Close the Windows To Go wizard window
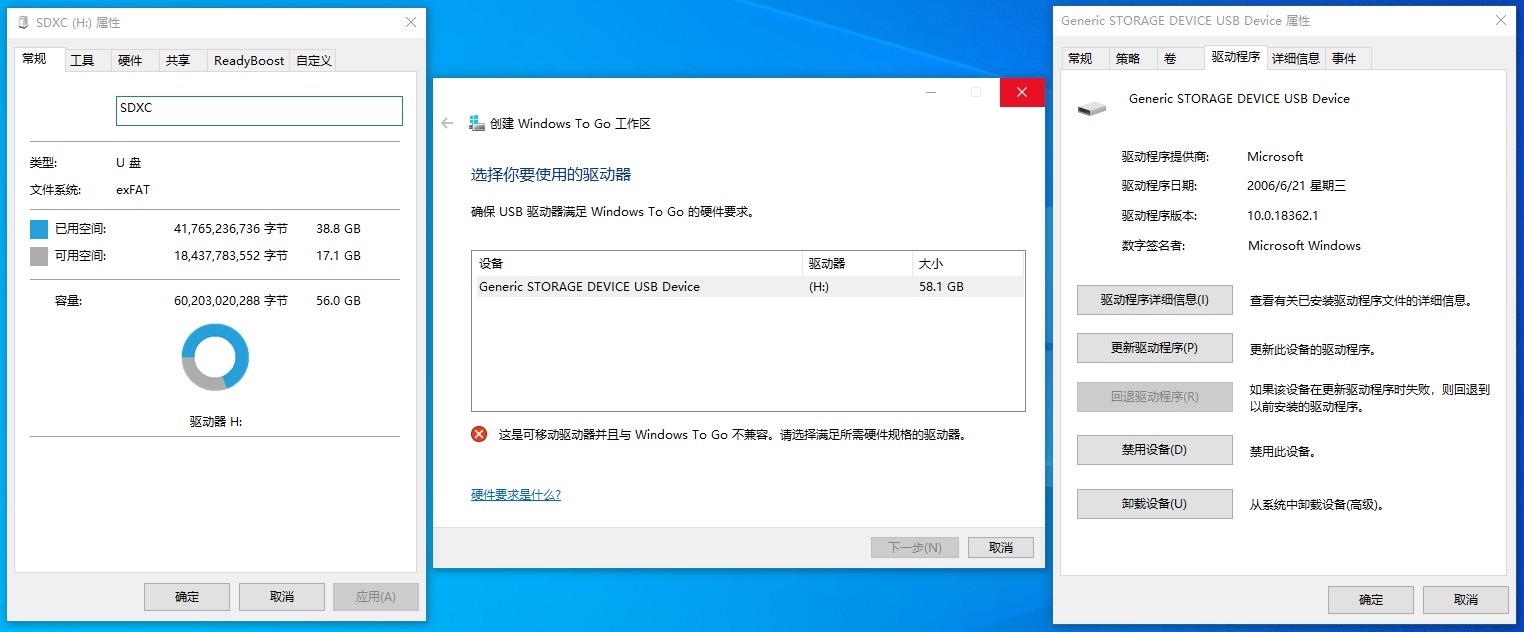 click(1021, 92)
